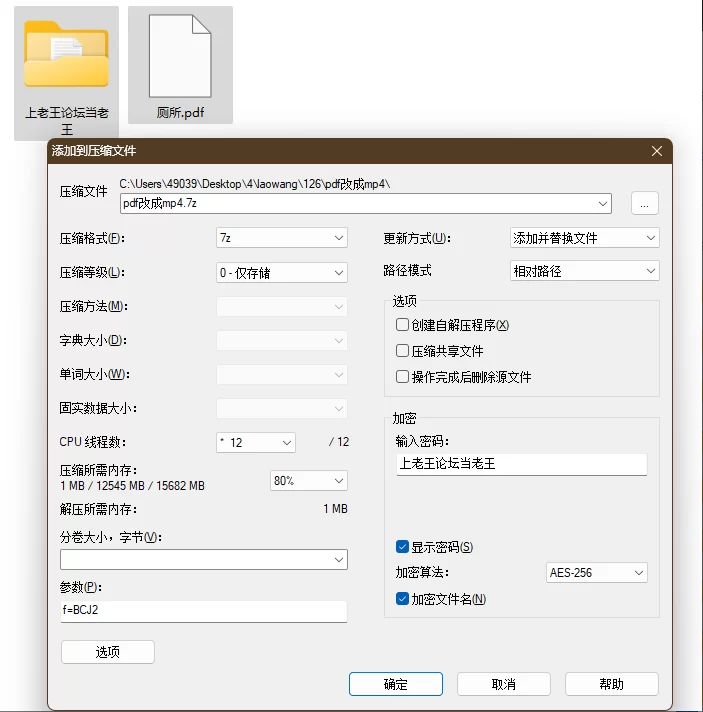The width and height of the screenshot is (703, 712).
Task: Open the browse (...) button for archive path
Action: pyautogui.click(x=644, y=203)
